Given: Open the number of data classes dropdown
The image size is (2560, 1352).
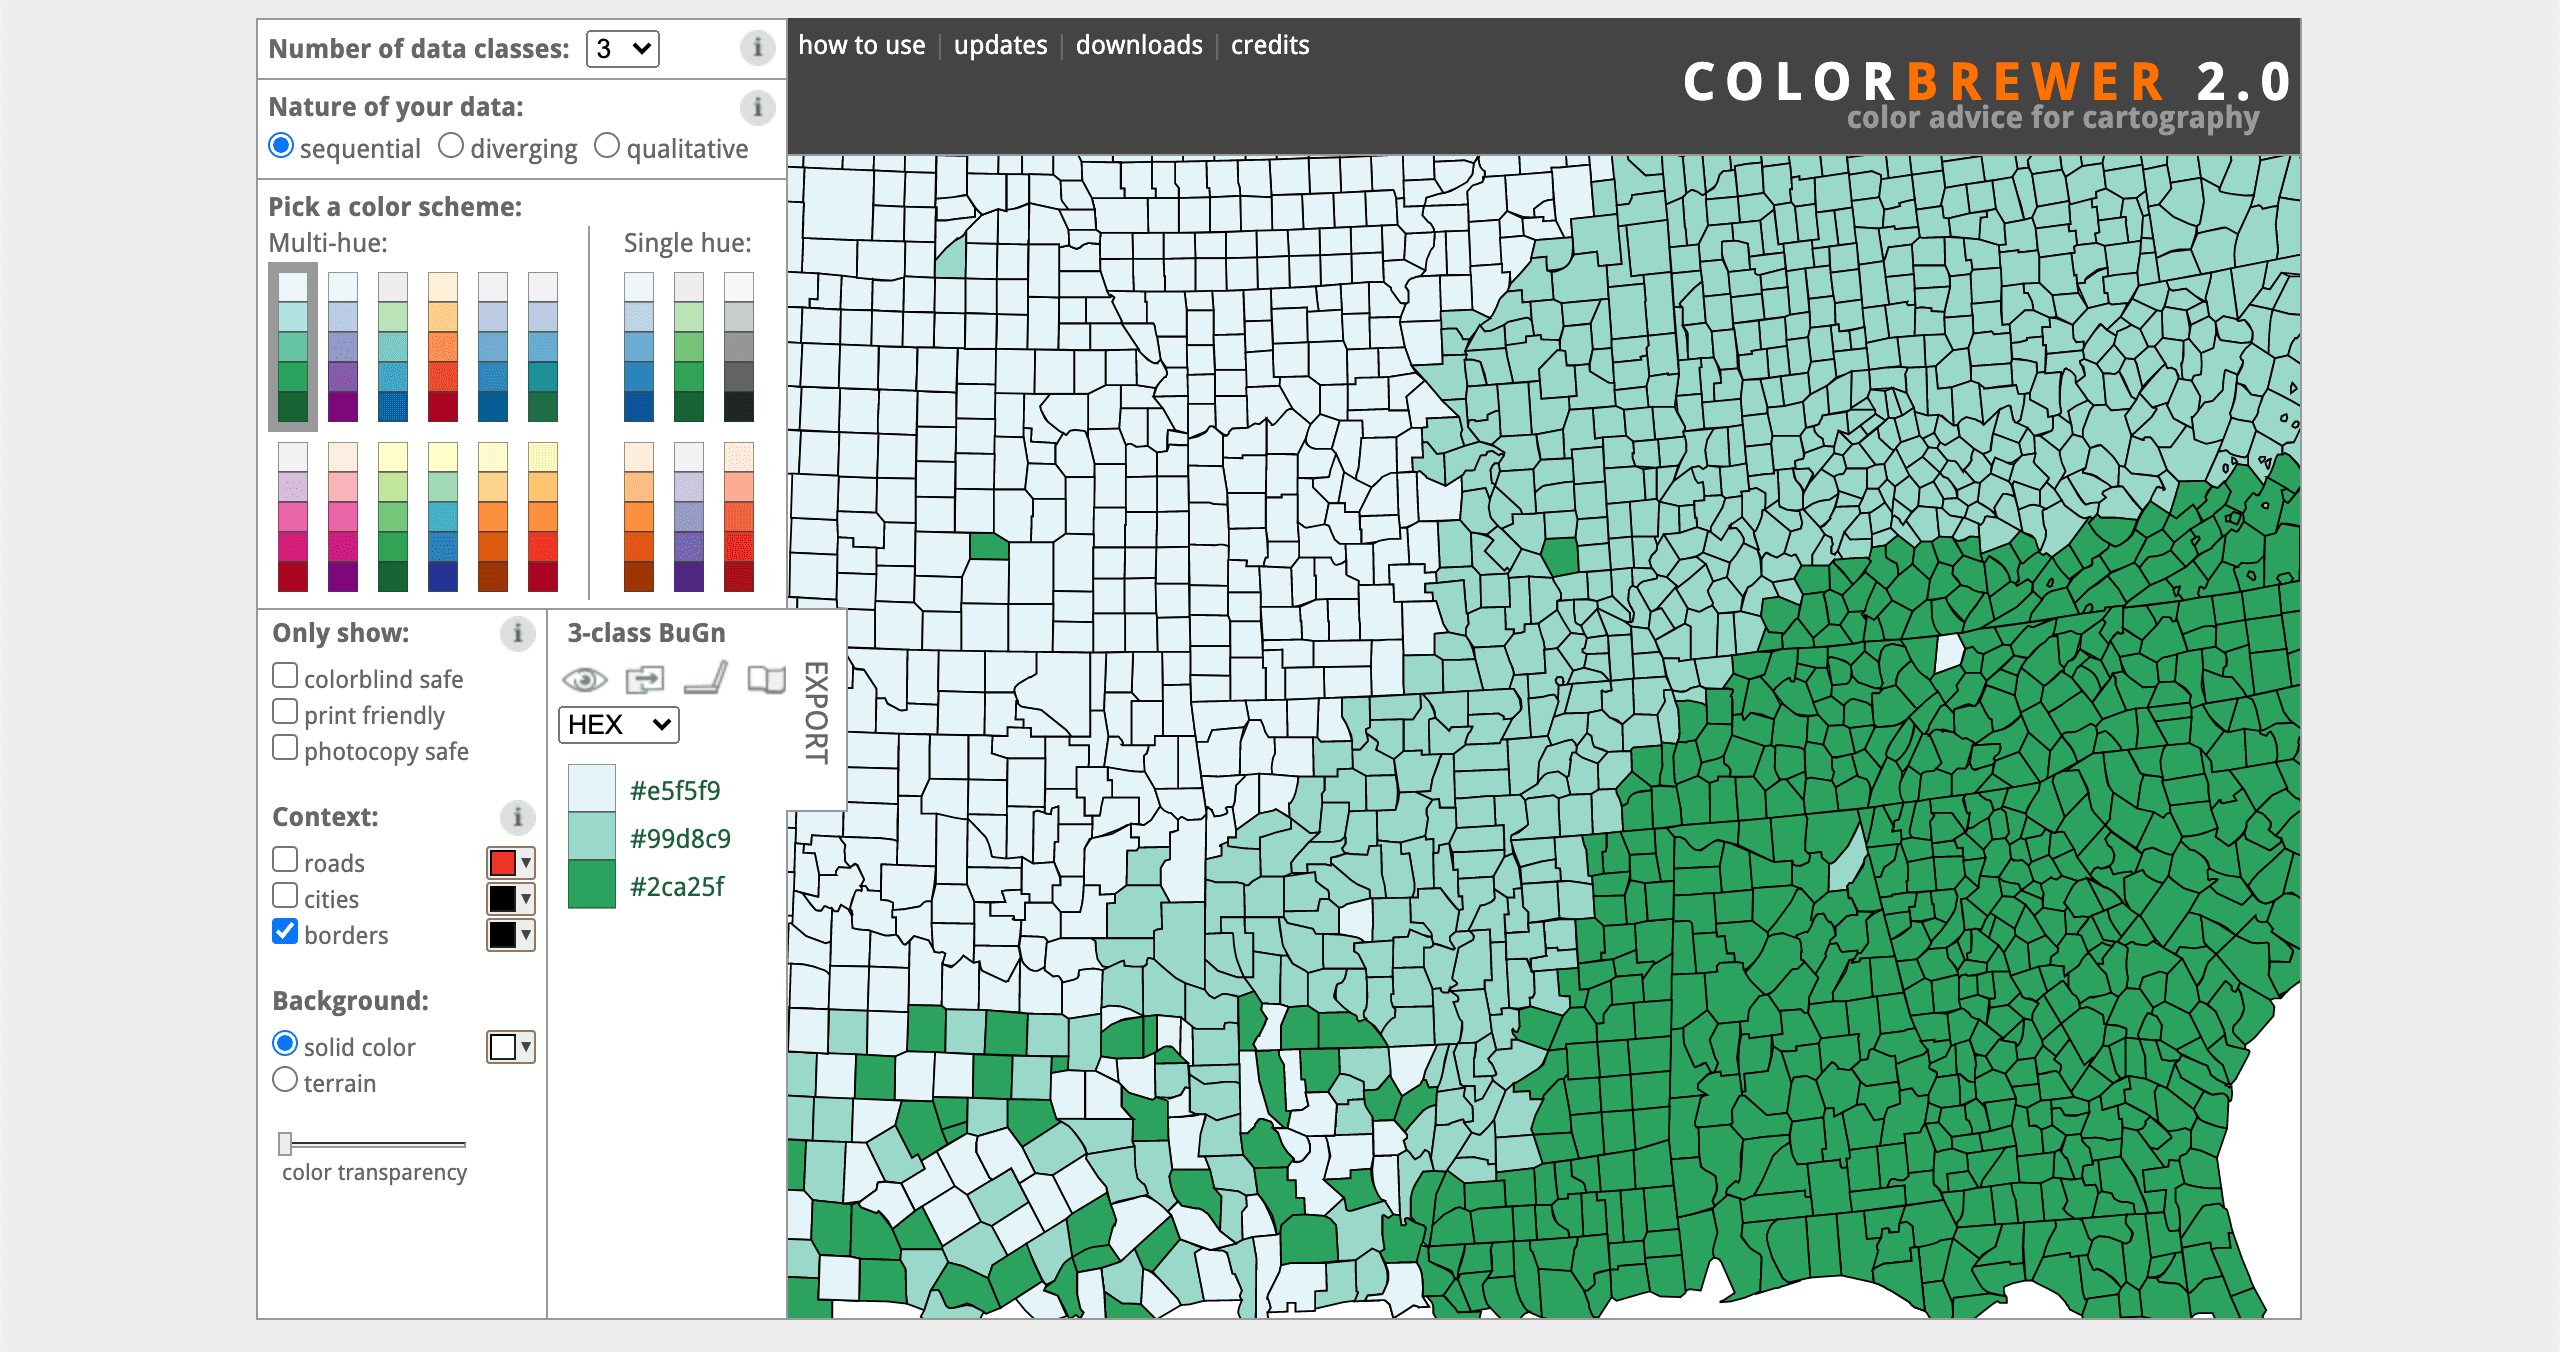Looking at the screenshot, I should pyautogui.click(x=622, y=48).
